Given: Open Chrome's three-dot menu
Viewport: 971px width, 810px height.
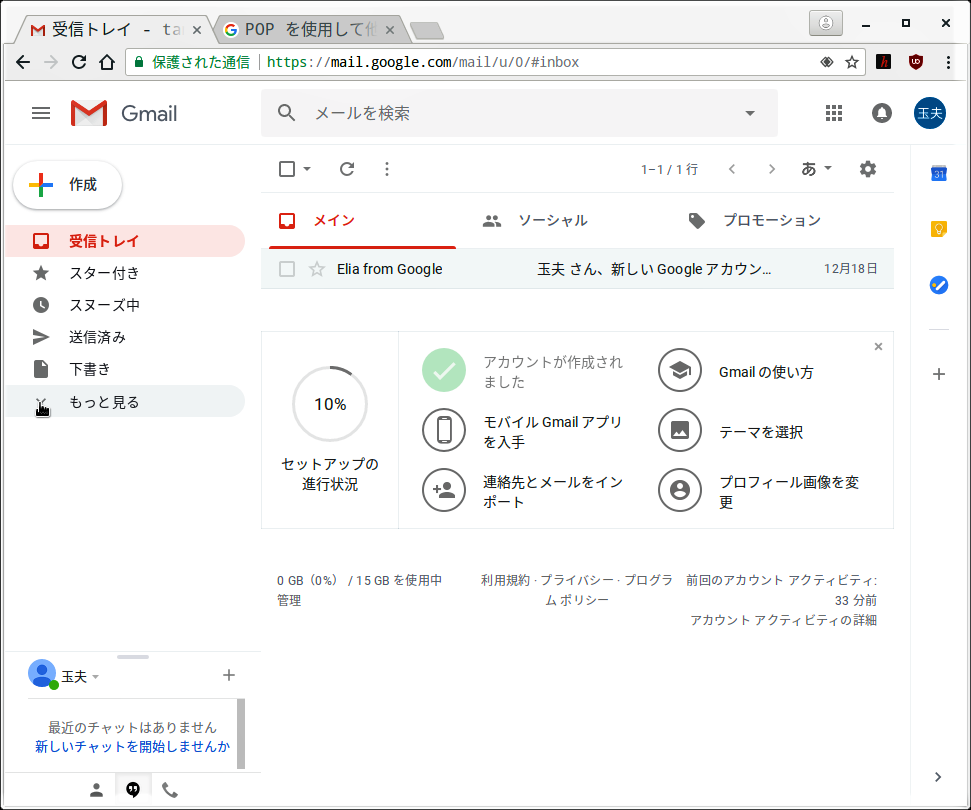Looking at the screenshot, I should coord(948,62).
